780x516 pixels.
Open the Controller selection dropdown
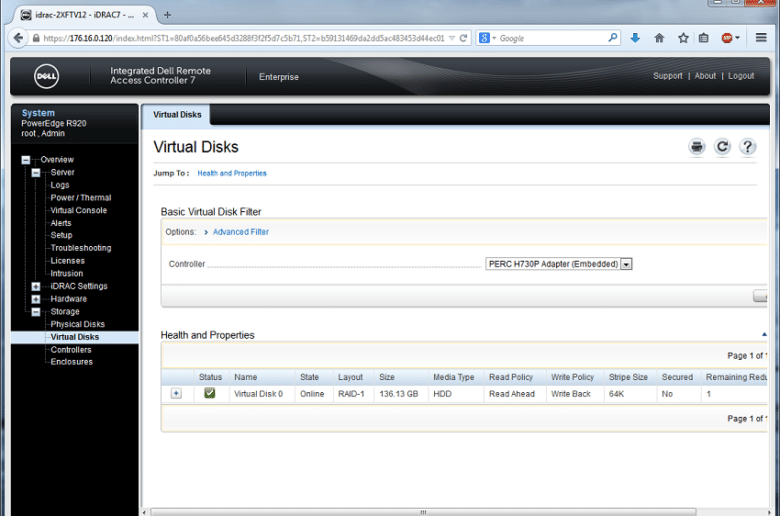coord(559,264)
